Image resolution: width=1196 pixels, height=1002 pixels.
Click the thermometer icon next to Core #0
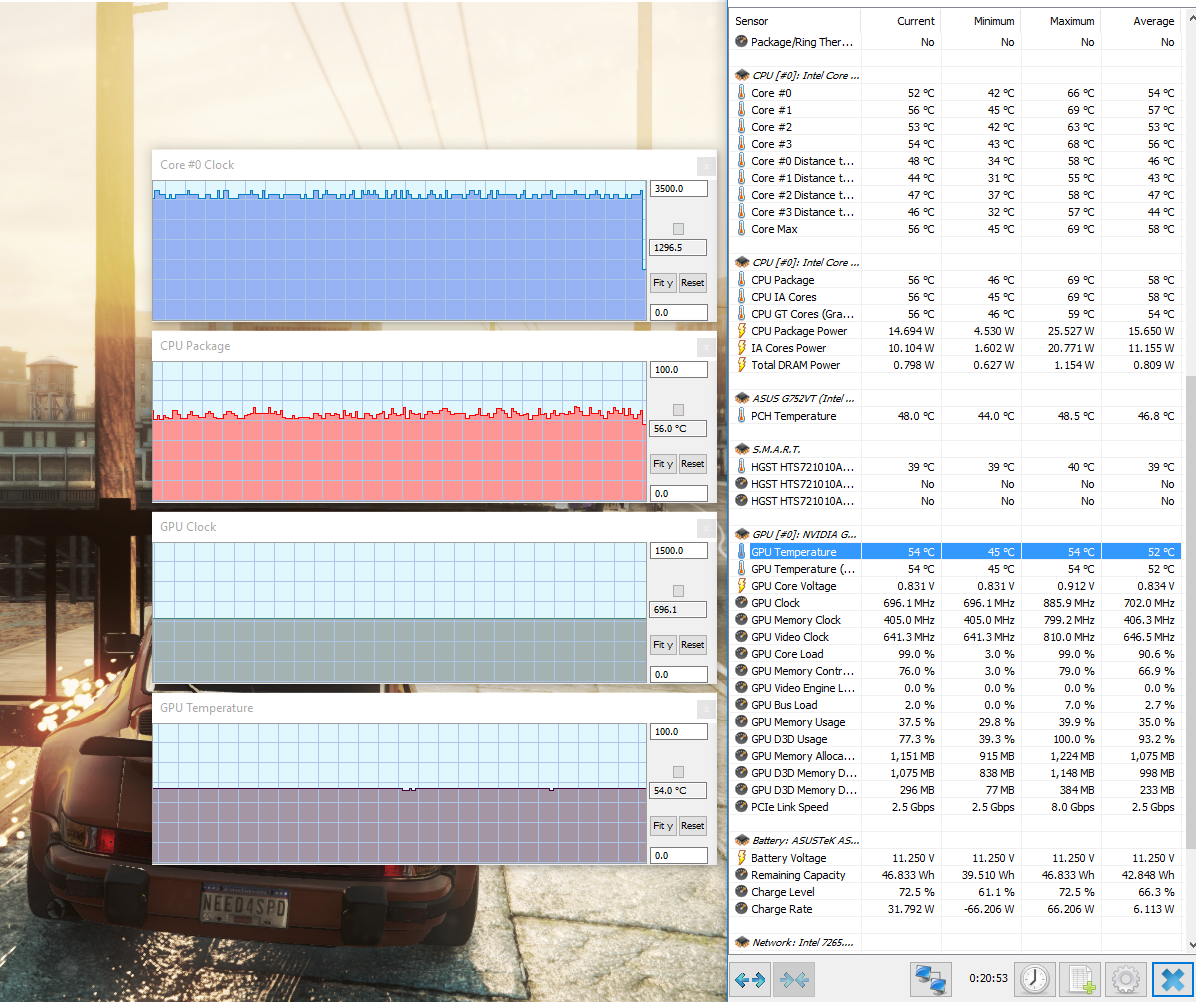click(741, 92)
